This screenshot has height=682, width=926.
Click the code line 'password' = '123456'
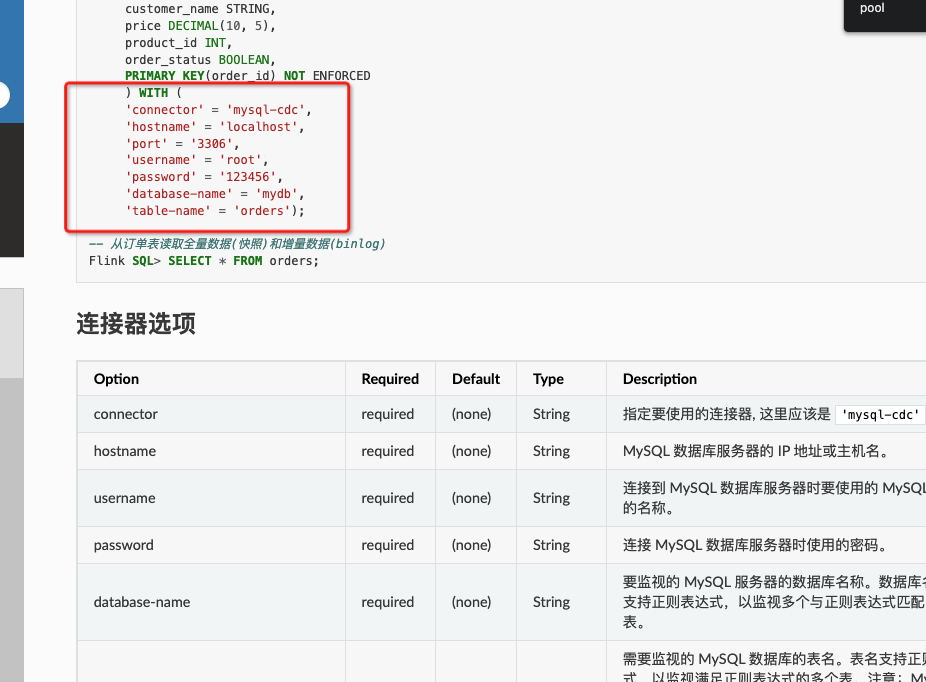pyautogui.click(x=204, y=177)
